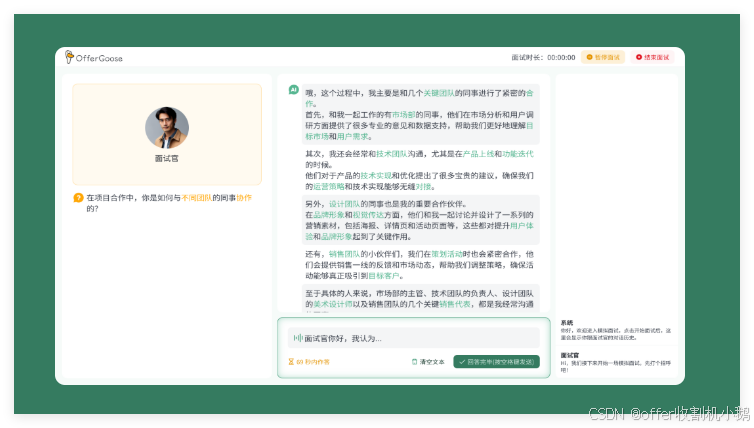Click the green AI badge icon
Screen dimensions: 754x428
(x=293, y=90)
